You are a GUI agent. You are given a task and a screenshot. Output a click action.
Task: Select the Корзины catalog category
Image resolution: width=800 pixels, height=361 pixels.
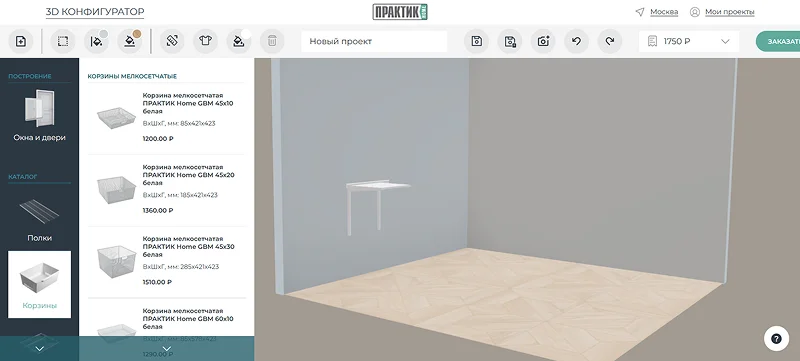pos(39,284)
